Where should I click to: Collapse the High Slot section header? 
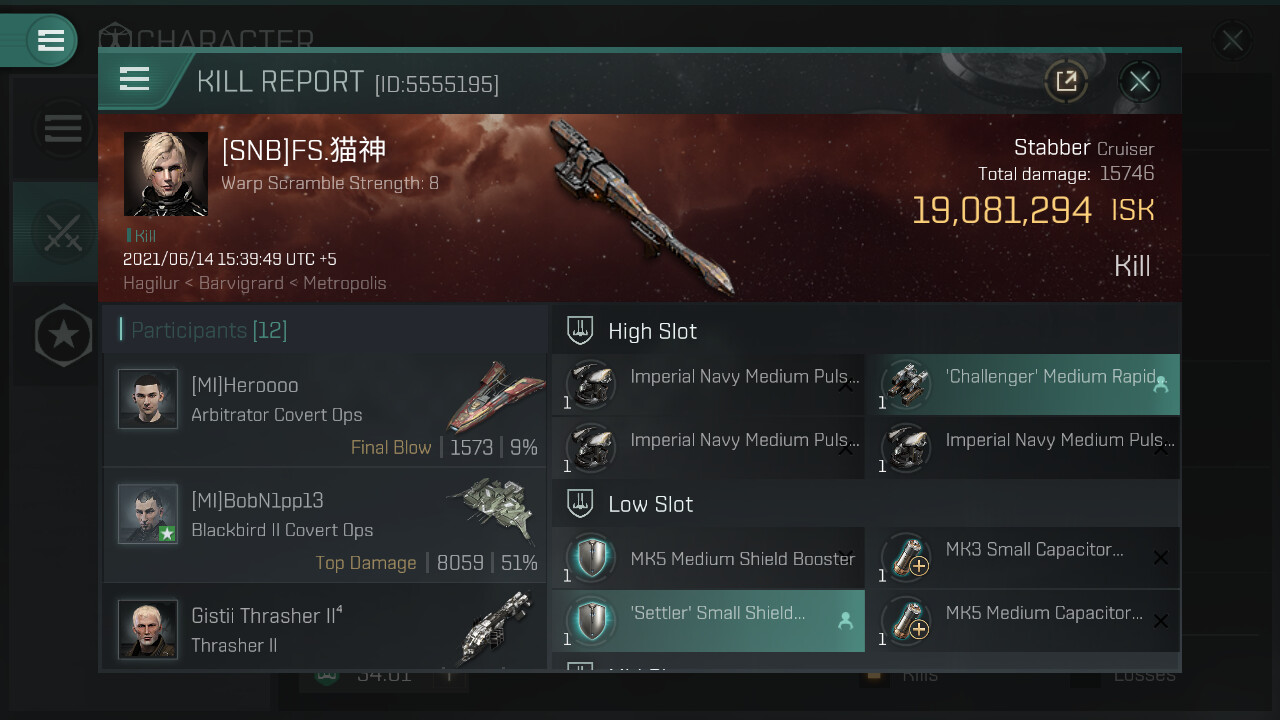click(866, 330)
